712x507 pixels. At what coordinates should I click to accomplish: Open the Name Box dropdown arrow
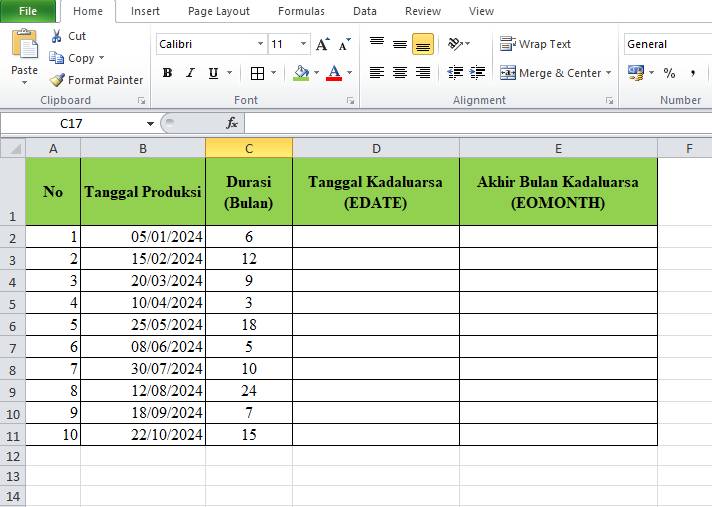tap(150, 123)
